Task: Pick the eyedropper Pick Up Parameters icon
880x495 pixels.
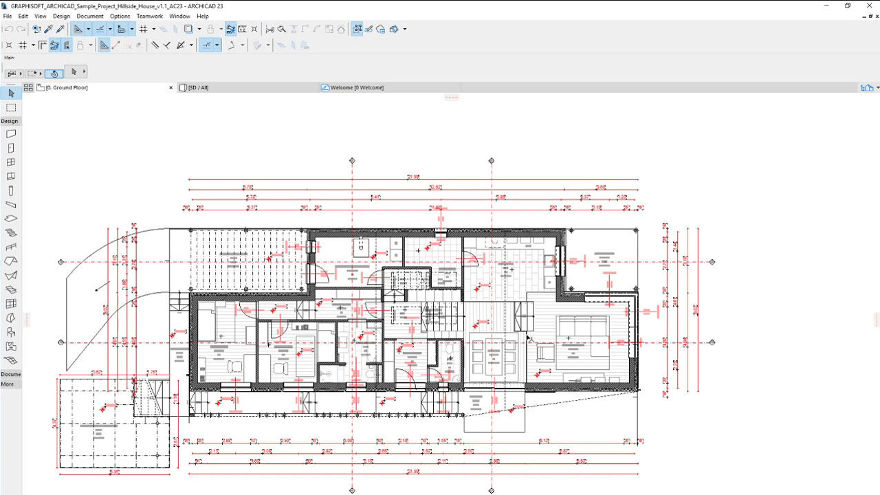Action: click(x=48, y=30)
